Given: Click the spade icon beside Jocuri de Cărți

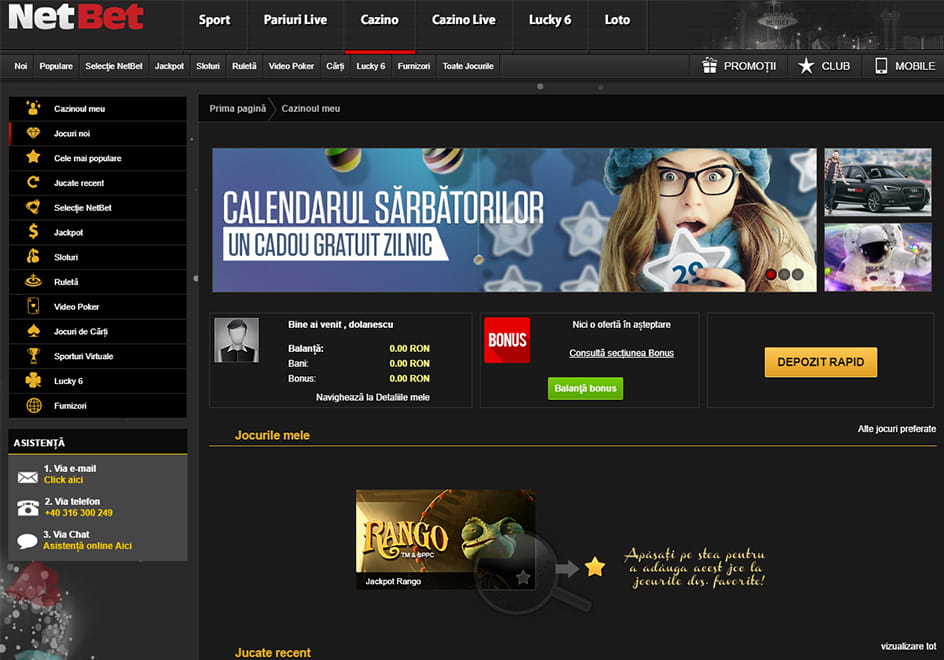Looking at the screenshot, I should pyautogui.click(x=33, y=331).
